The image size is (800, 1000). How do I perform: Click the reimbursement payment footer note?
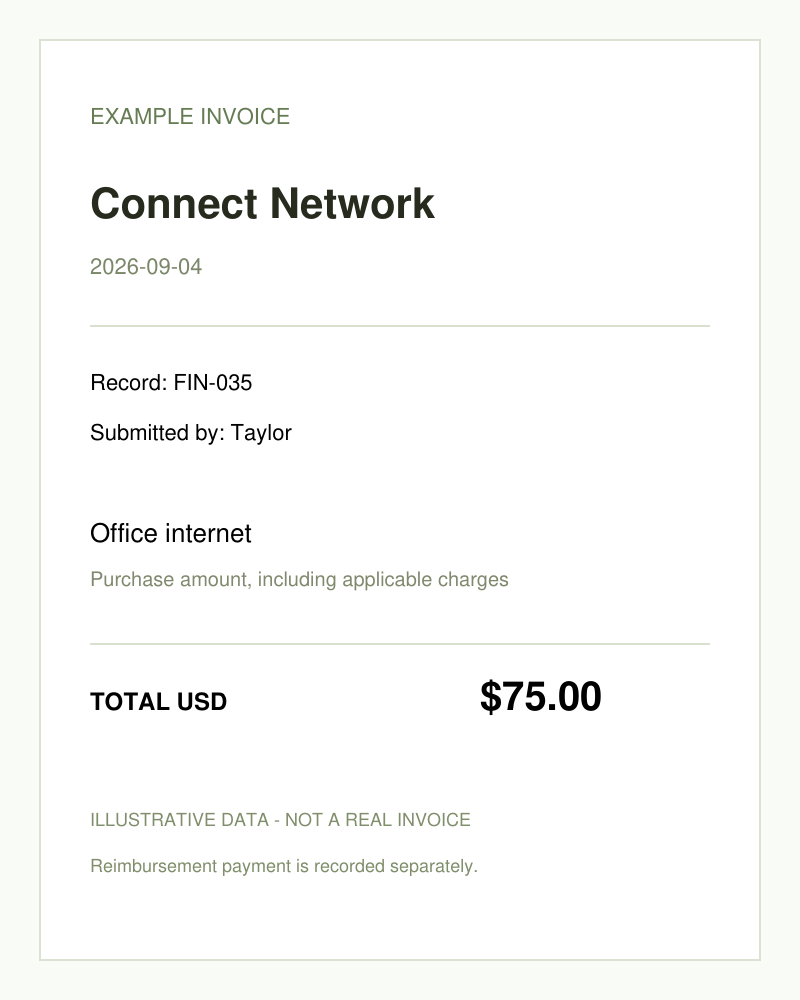pyautogui.click(x=284, y=866)
